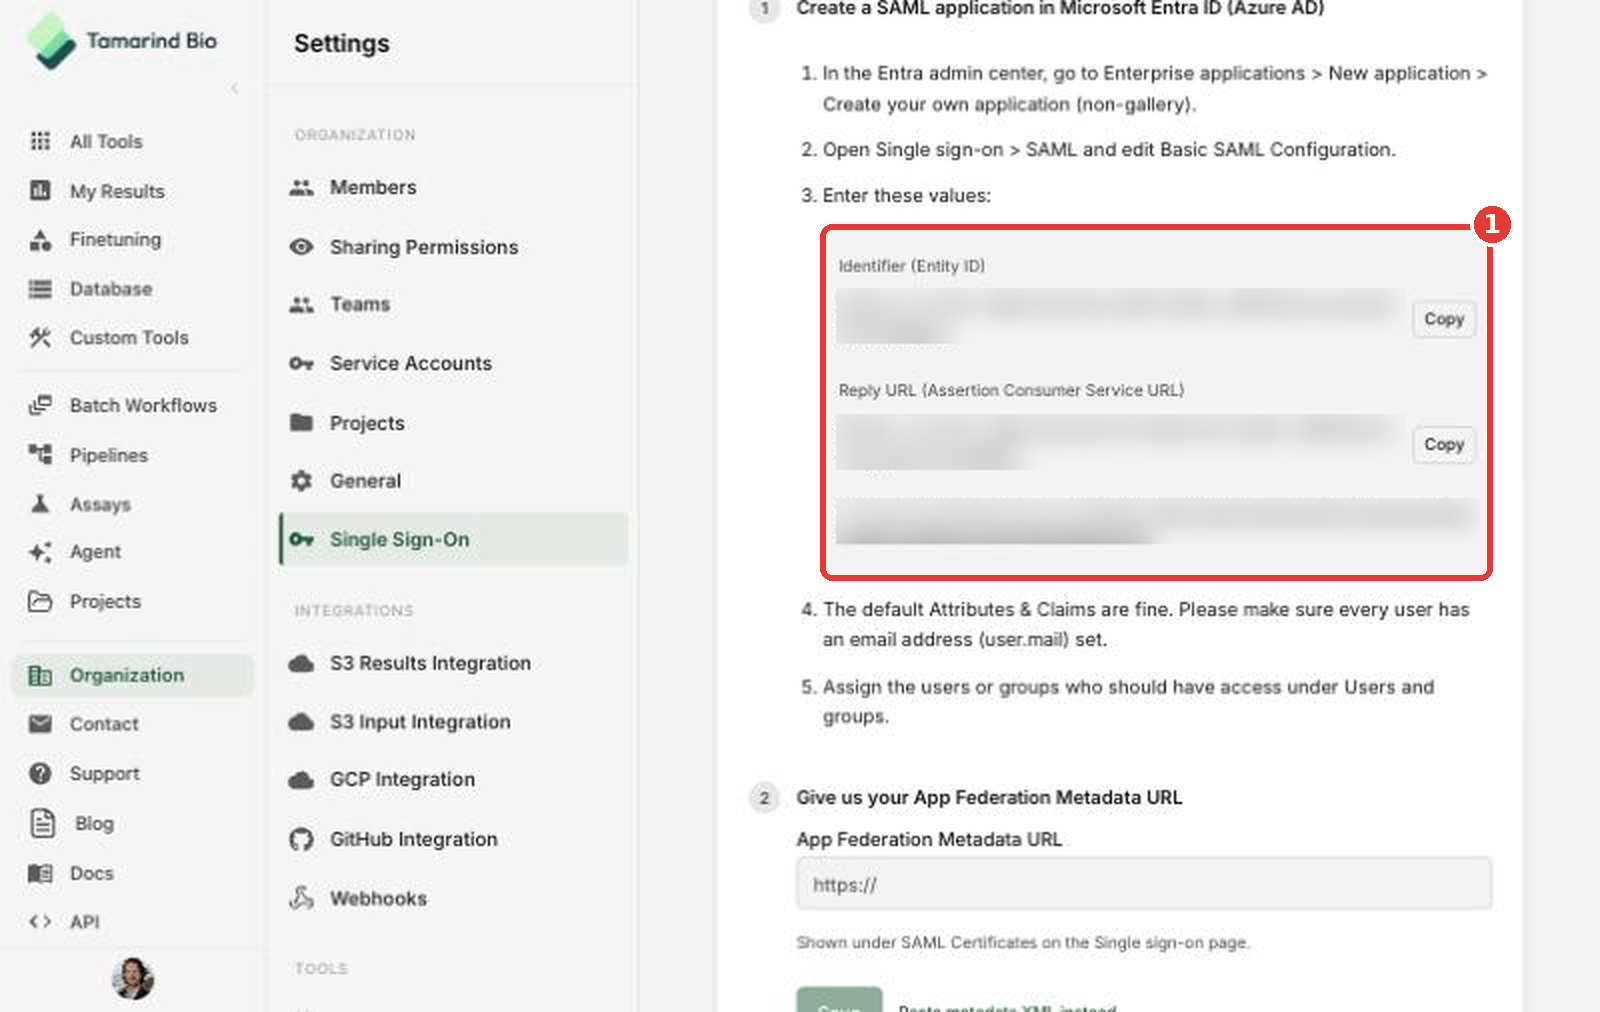The height and width of the screenshot is (1012, 1600).
Task: Click the green Save button
Action: point(839,1000)
